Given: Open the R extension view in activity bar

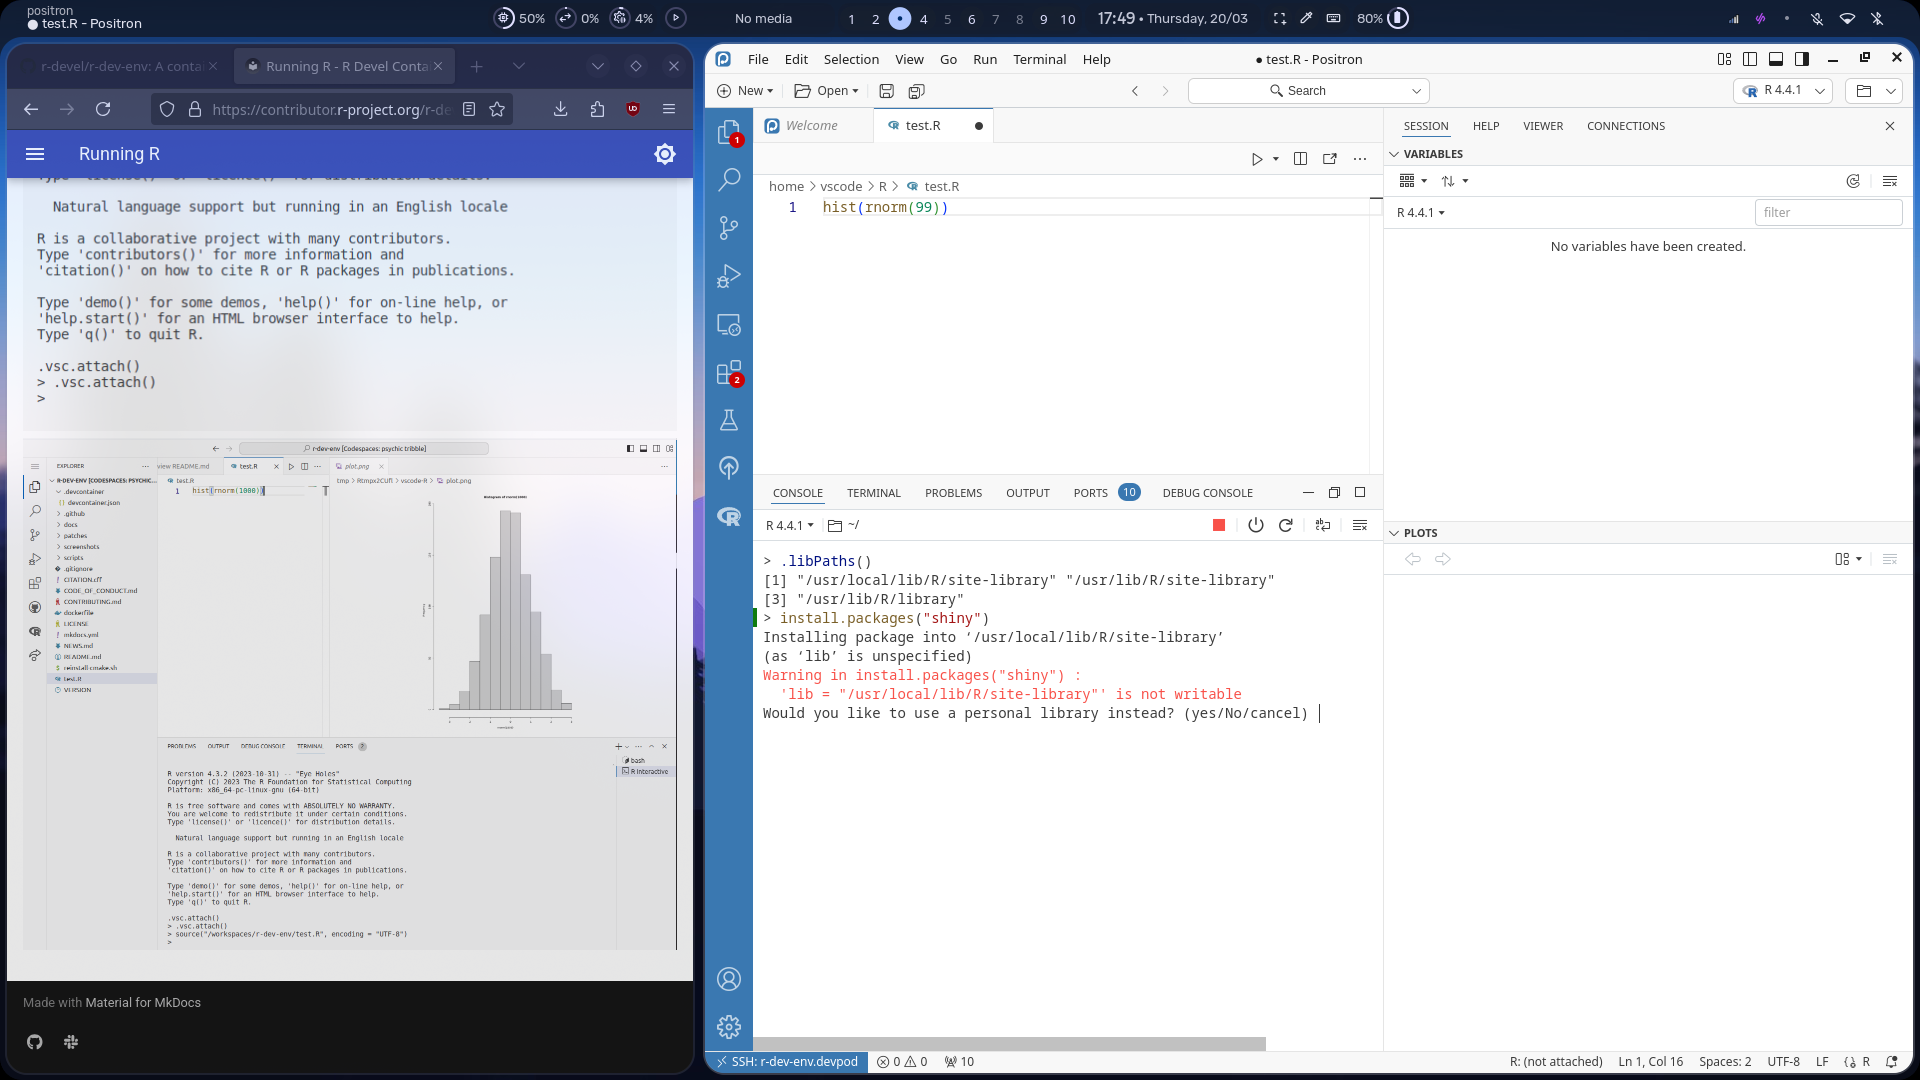Looking at the screenshot, I should [x=729, y=516].
